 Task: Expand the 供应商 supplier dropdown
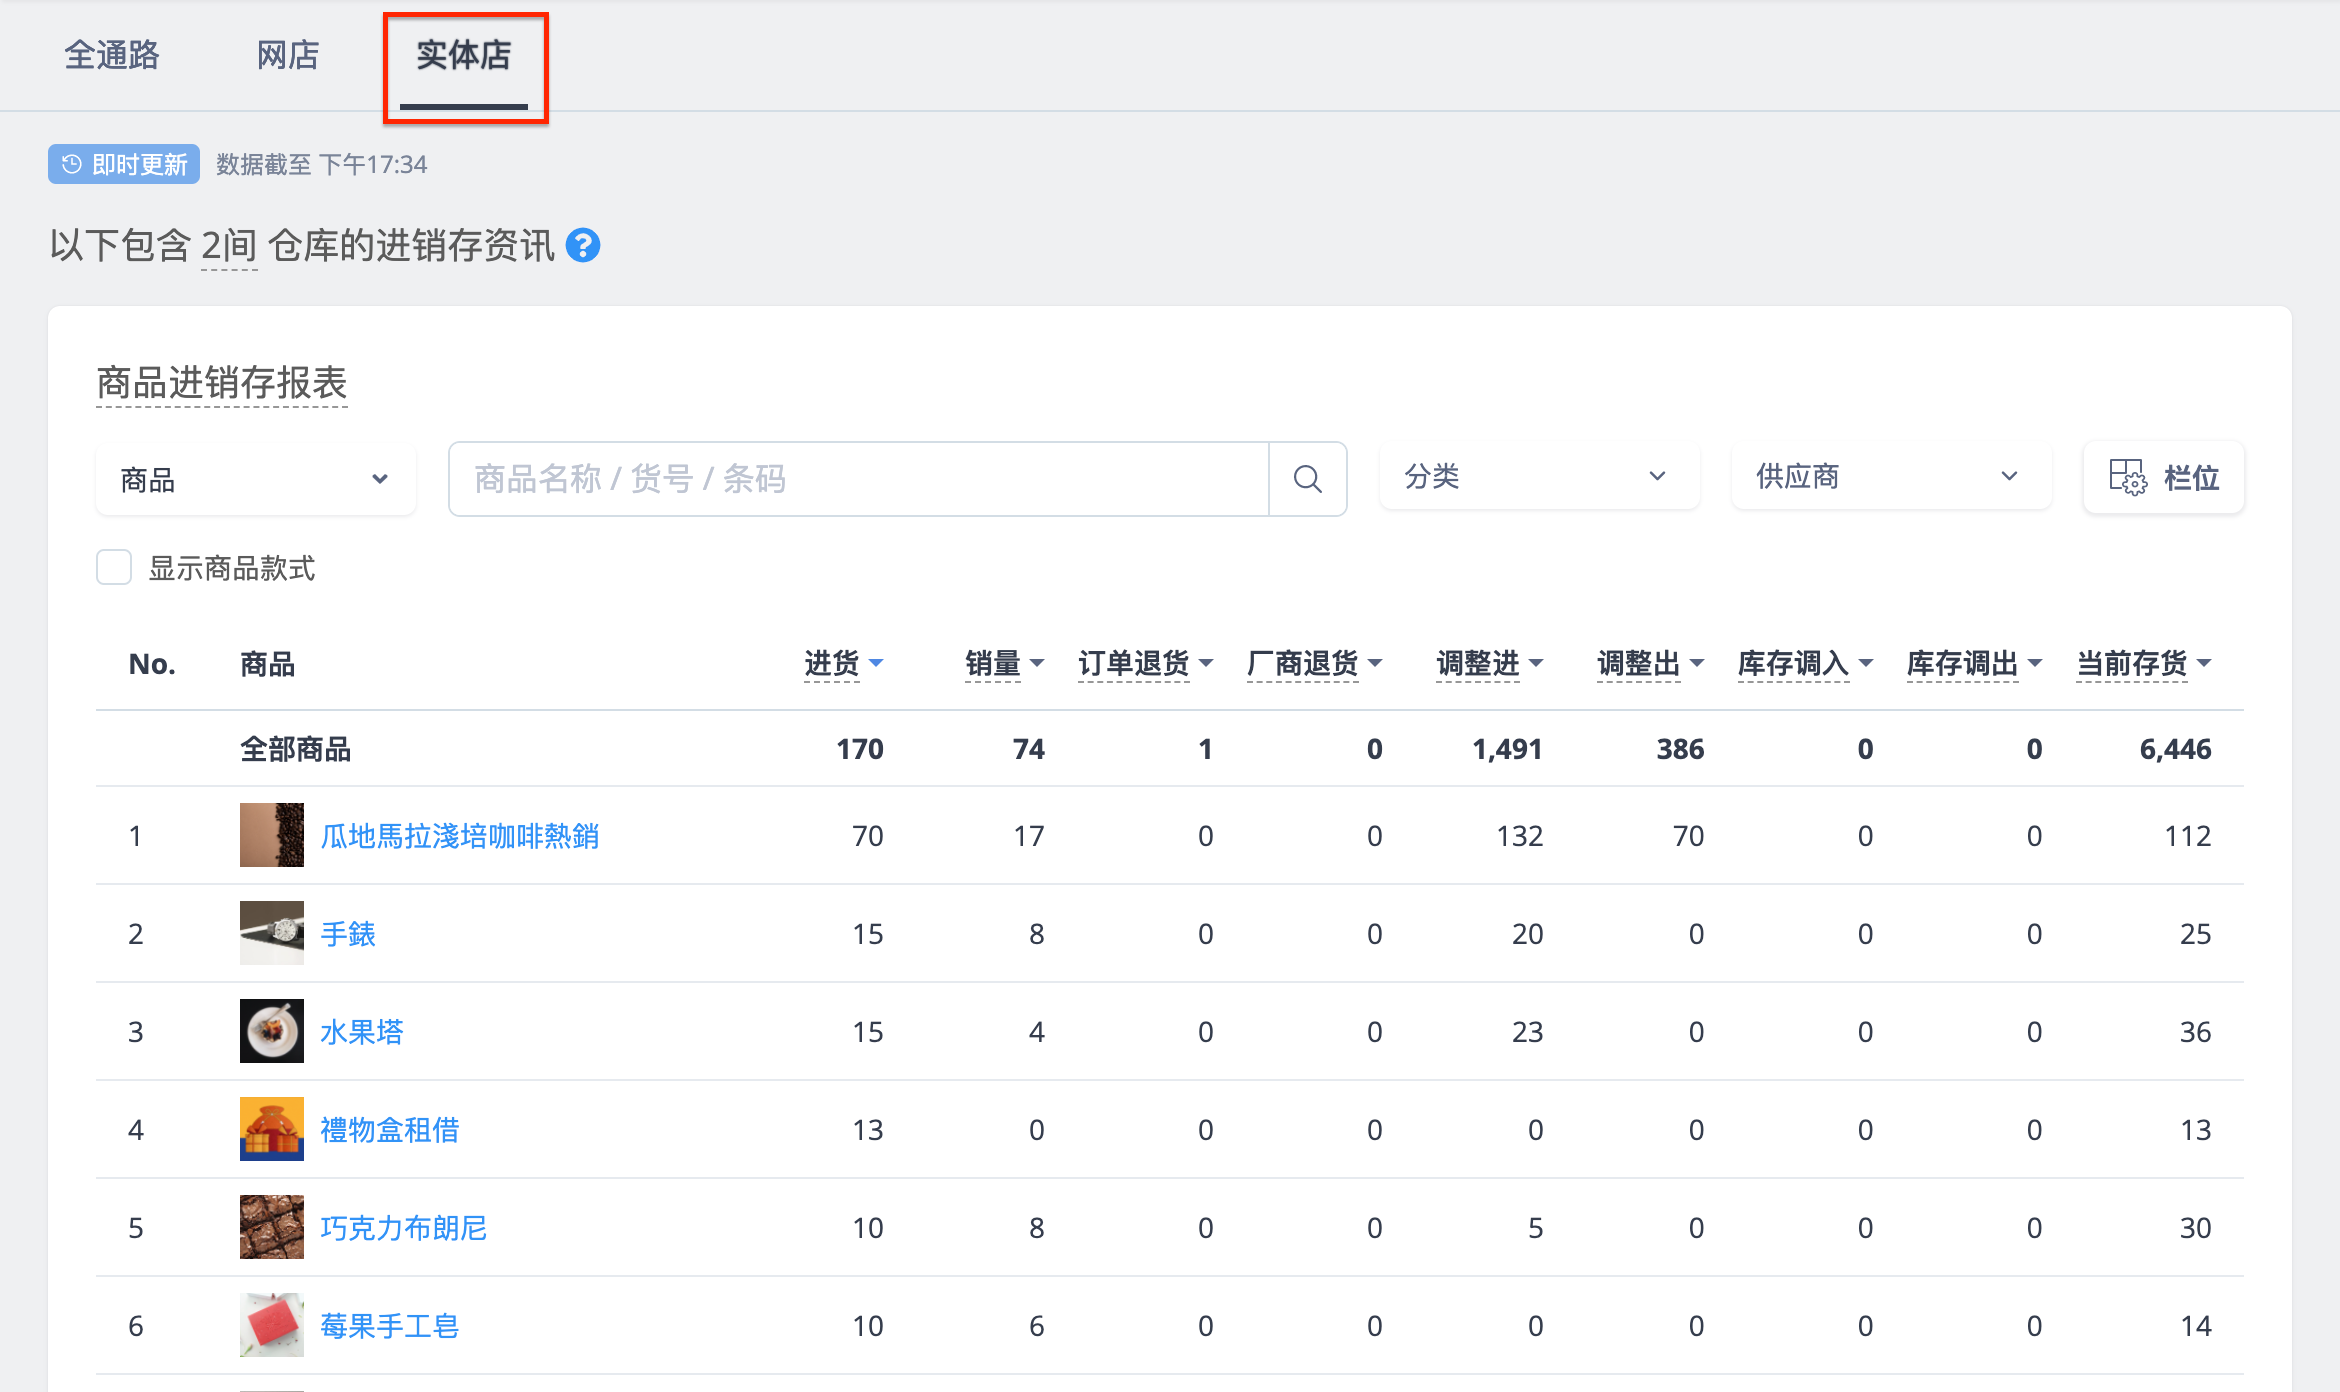1891,477
